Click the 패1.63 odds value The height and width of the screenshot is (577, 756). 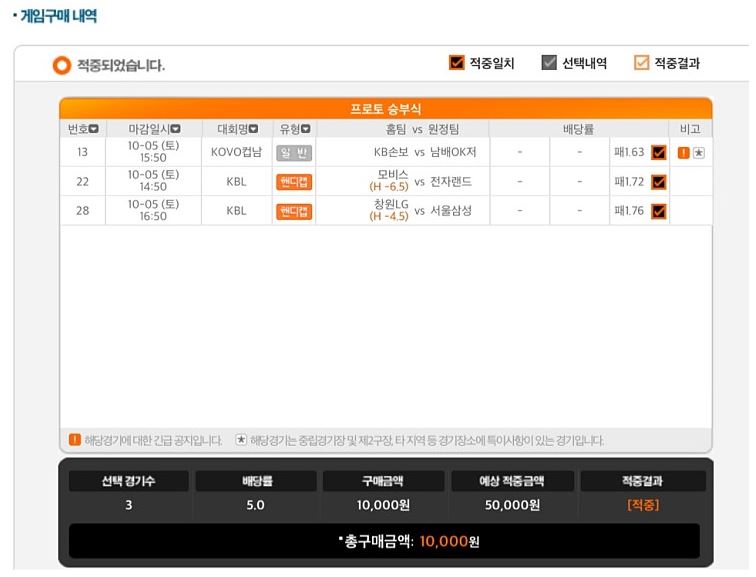tap(629, 152)
